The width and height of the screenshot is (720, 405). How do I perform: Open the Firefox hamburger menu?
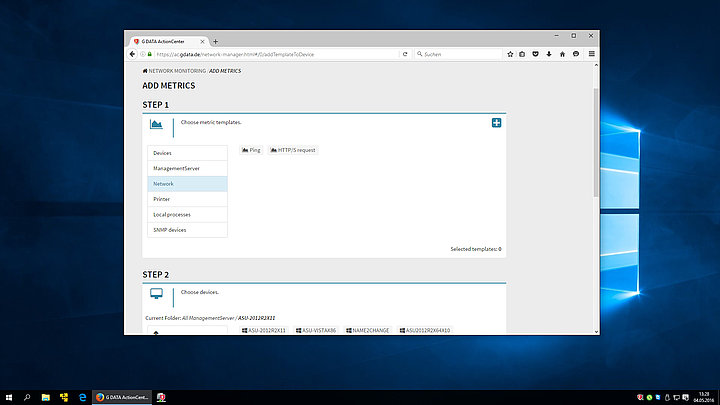click(591, 54)
